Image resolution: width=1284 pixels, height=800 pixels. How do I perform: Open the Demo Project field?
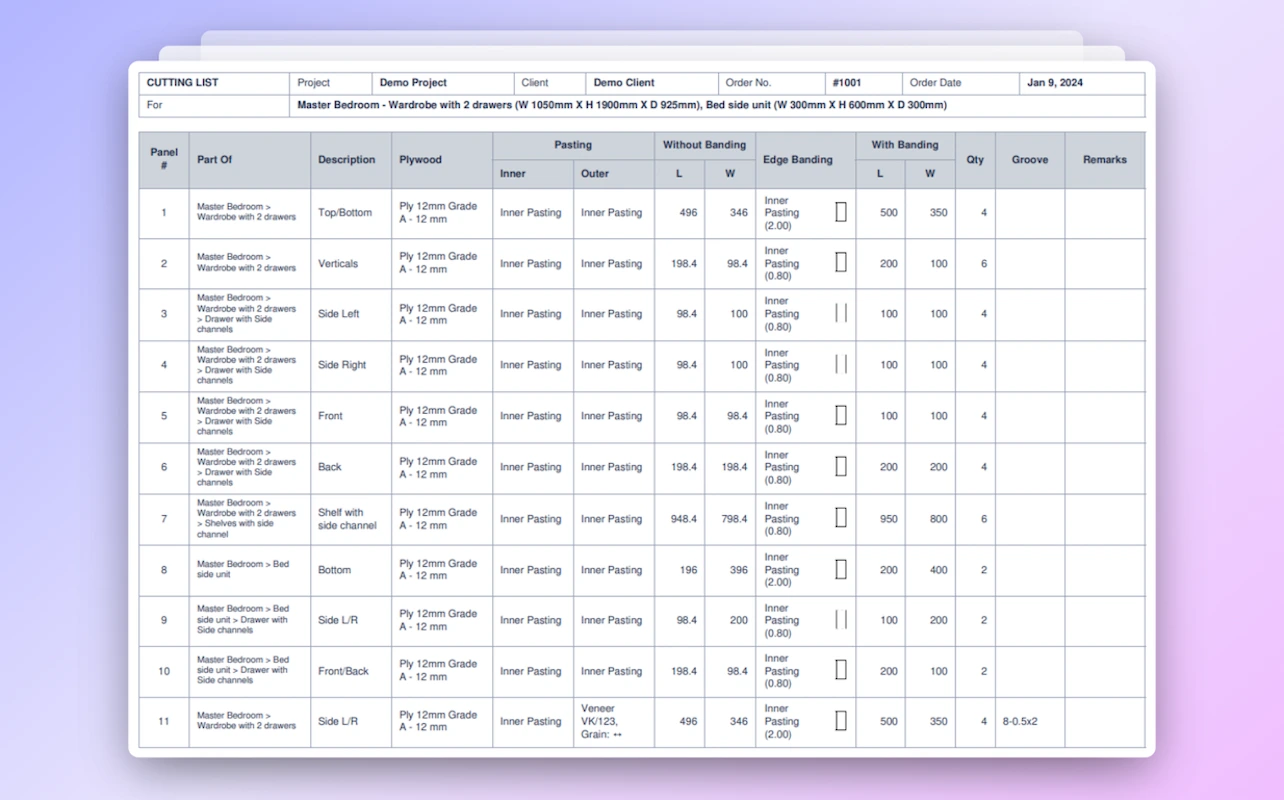[x=415, y=83]
